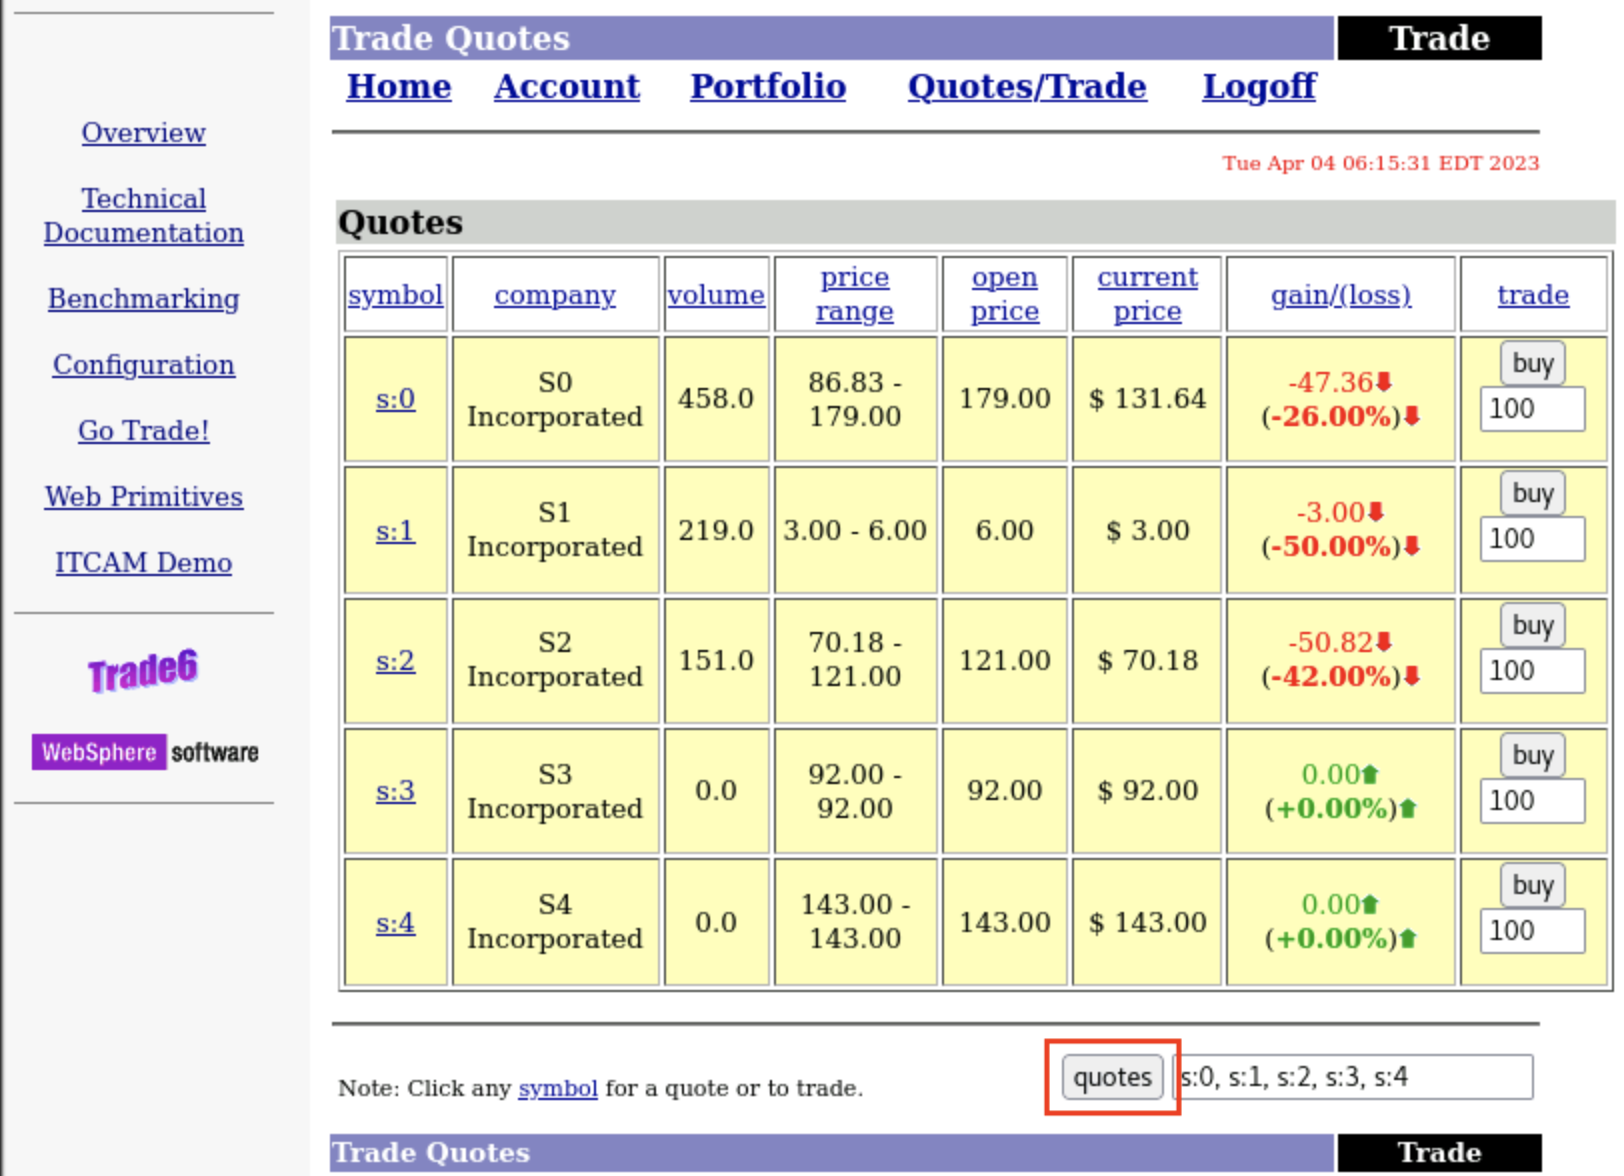The width and height of the screenshot is (1624, 1176).
Task: Click the red down arrow beside -3.00
Action: pyautogui.click(x=1376, y=512)
